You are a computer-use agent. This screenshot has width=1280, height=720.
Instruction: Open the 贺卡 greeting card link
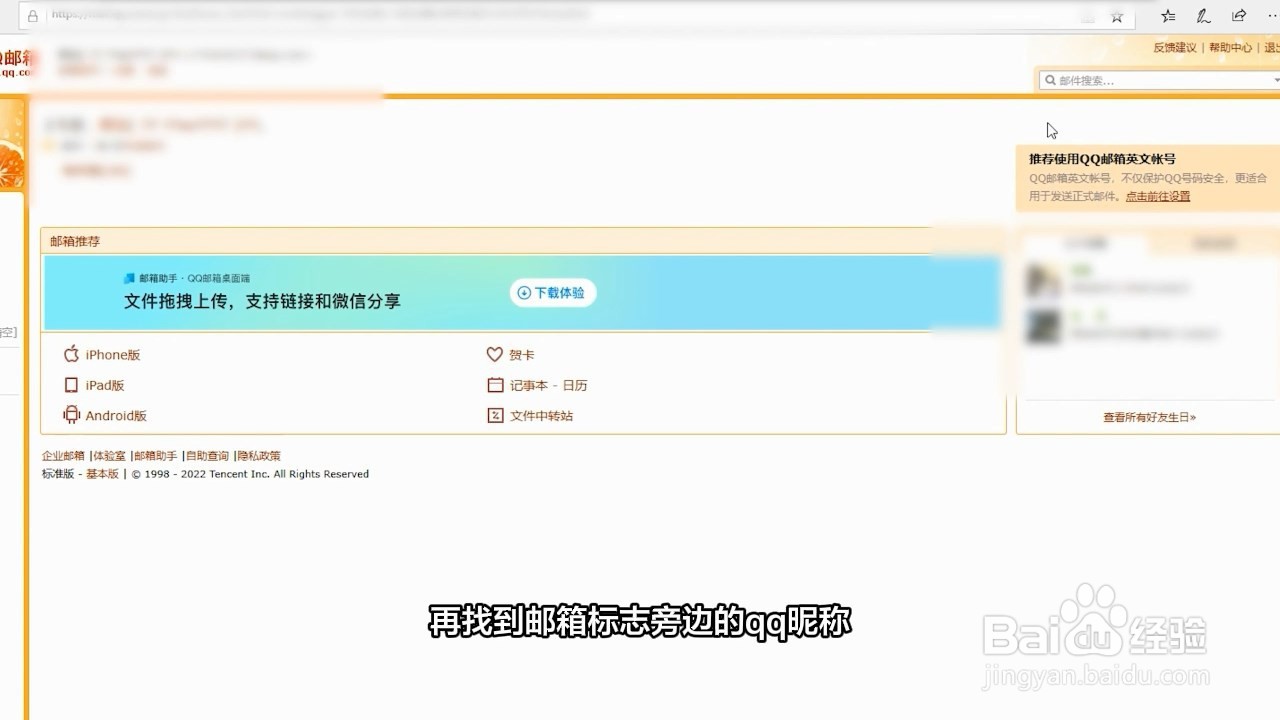(x=522, y=355)
